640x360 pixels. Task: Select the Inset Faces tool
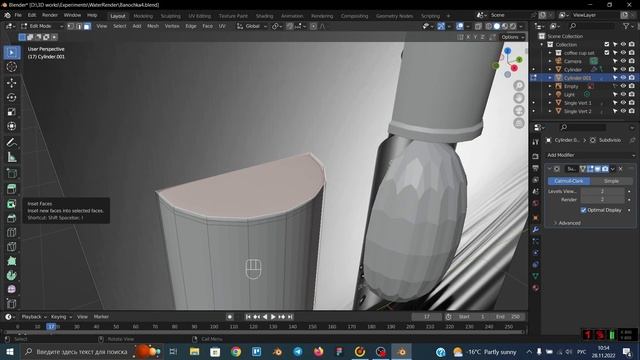tap(11, 204)
